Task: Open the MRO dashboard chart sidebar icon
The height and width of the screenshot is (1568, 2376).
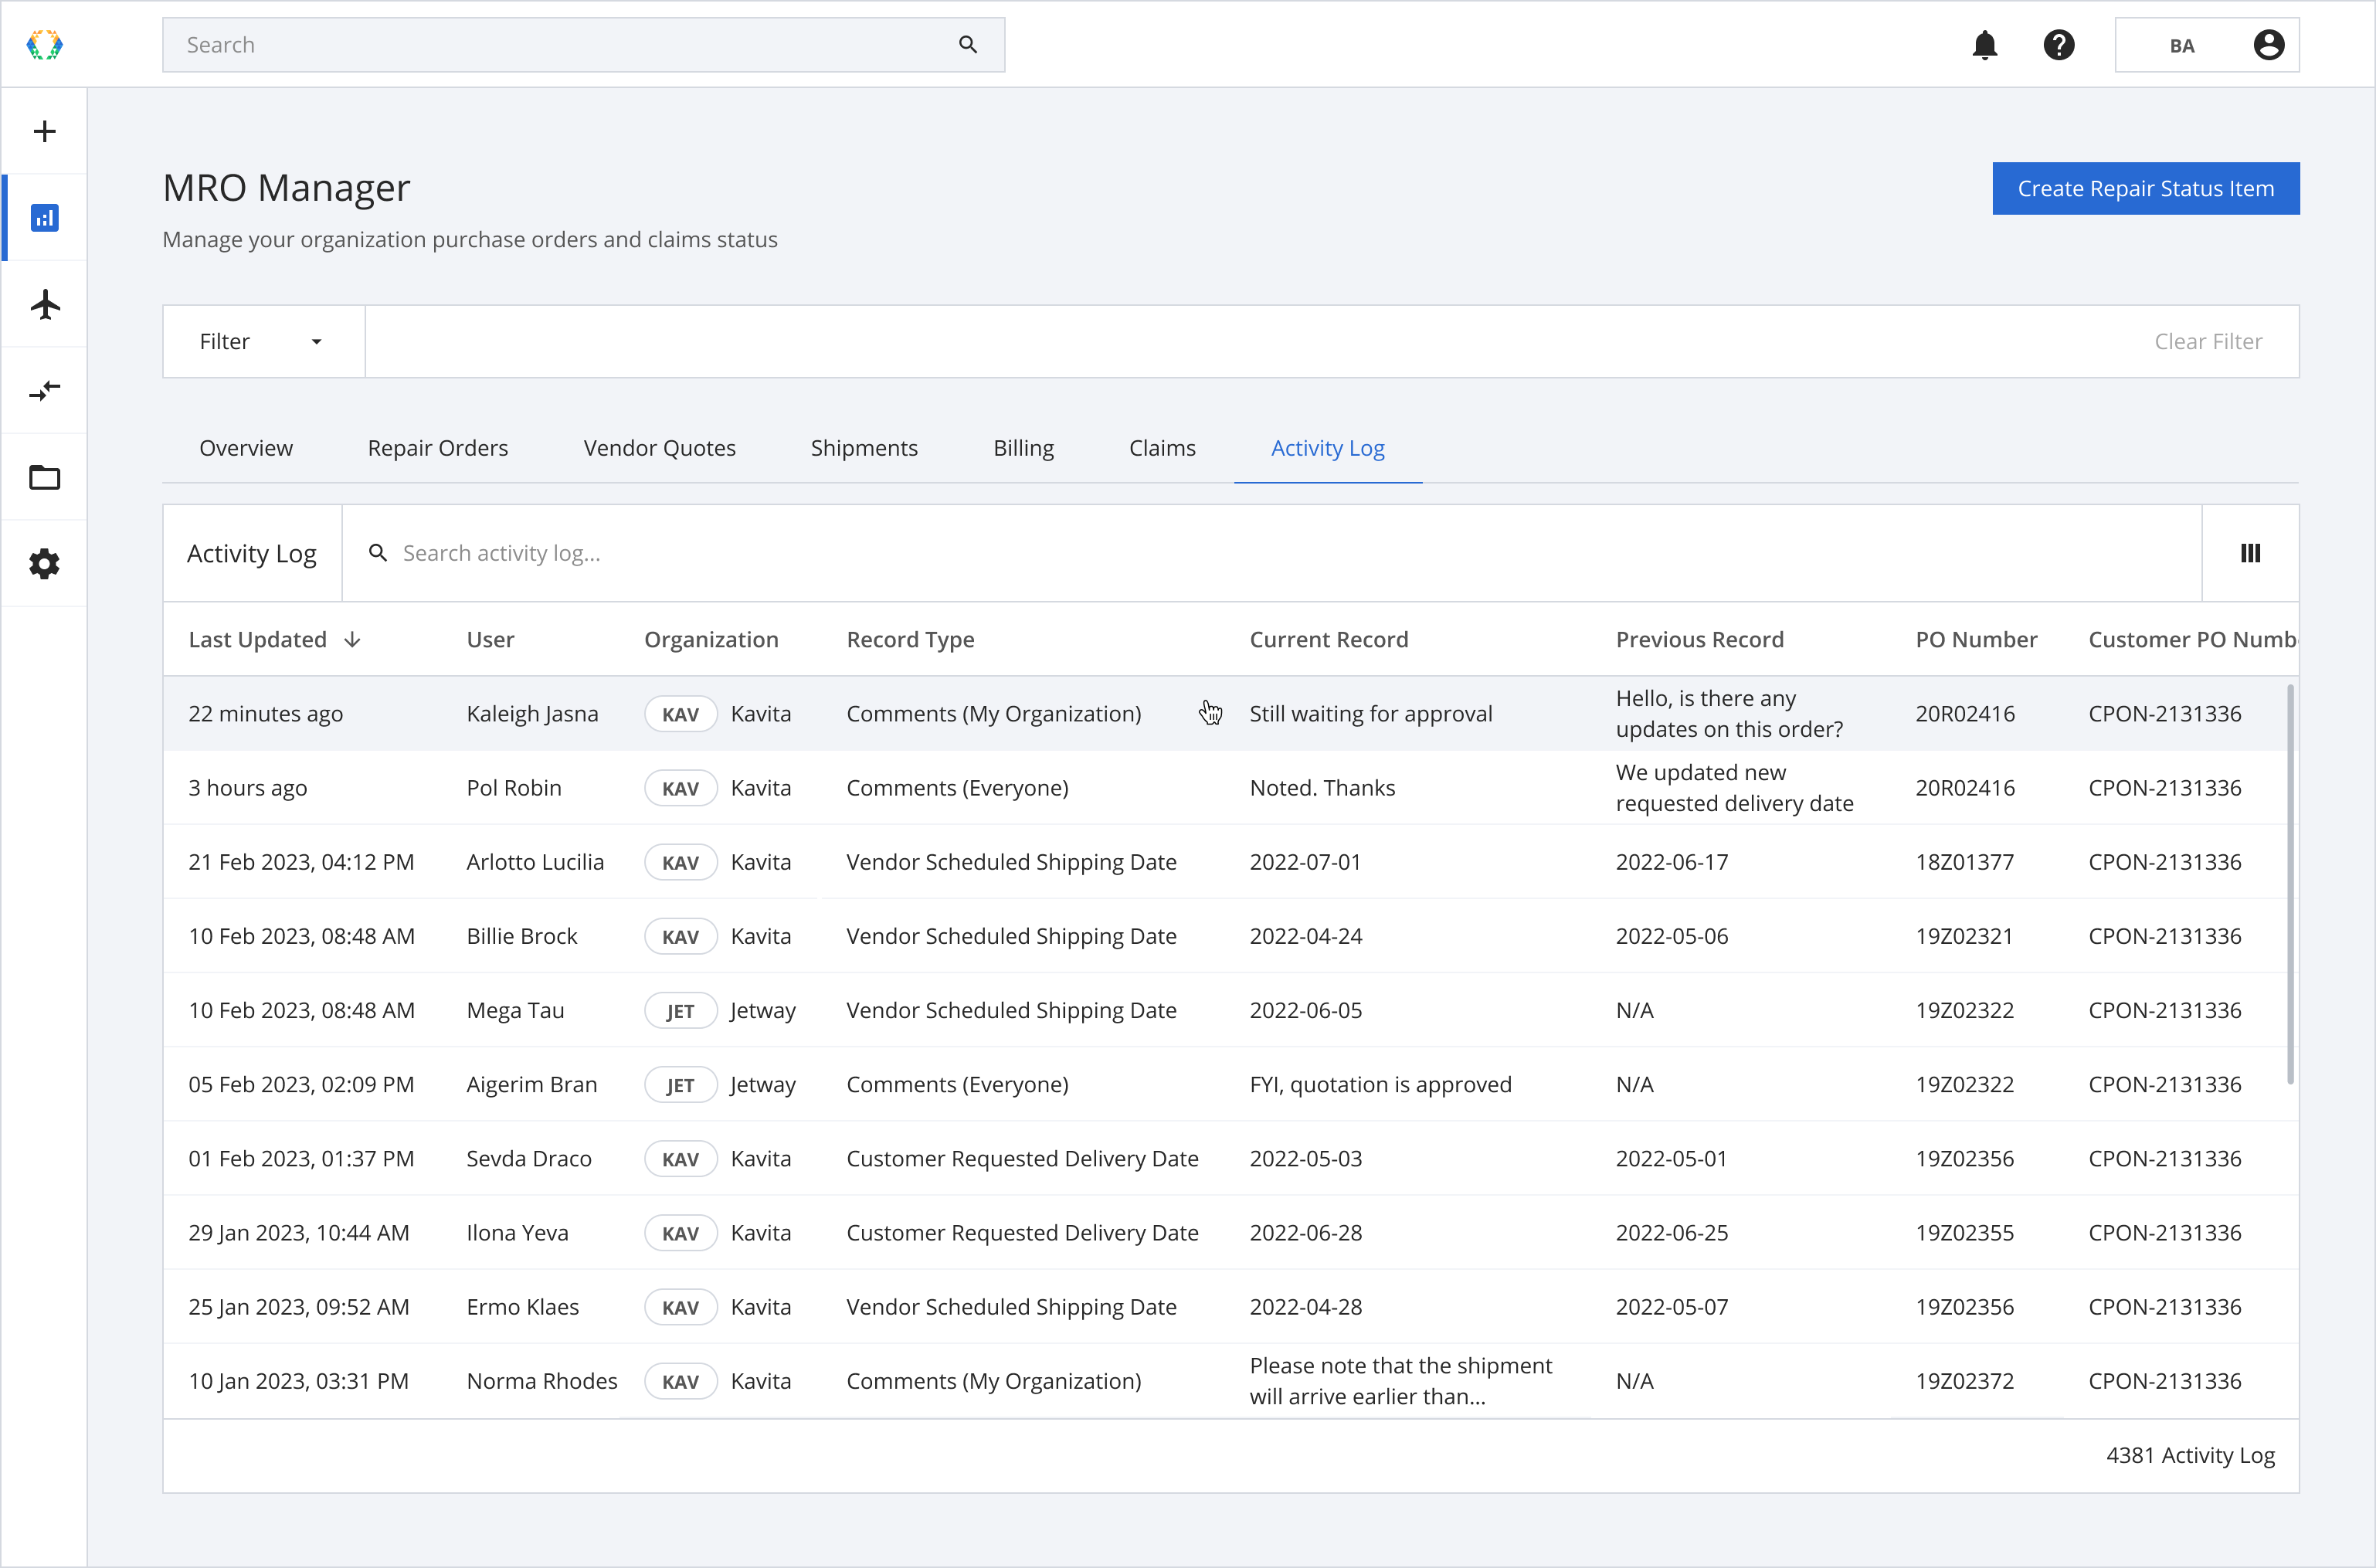Action: click(x=44, y=217)
